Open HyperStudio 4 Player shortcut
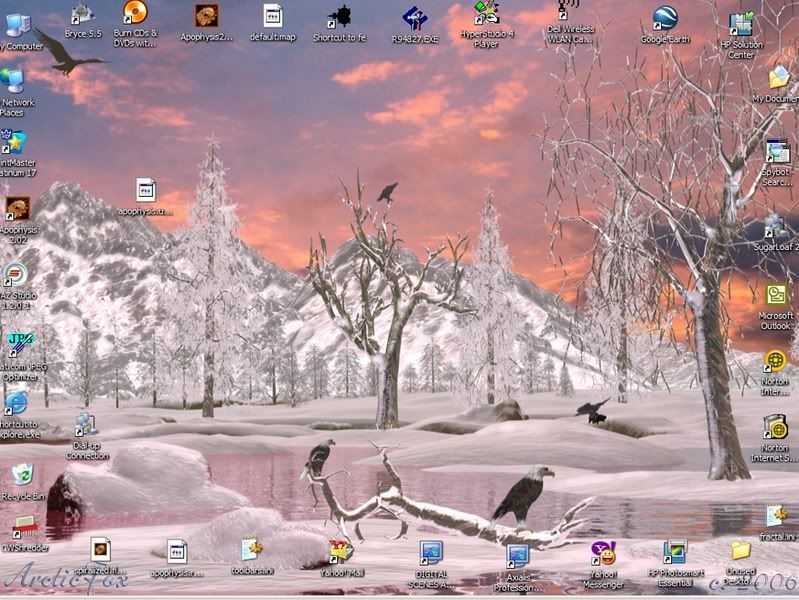 pos(486,14)
